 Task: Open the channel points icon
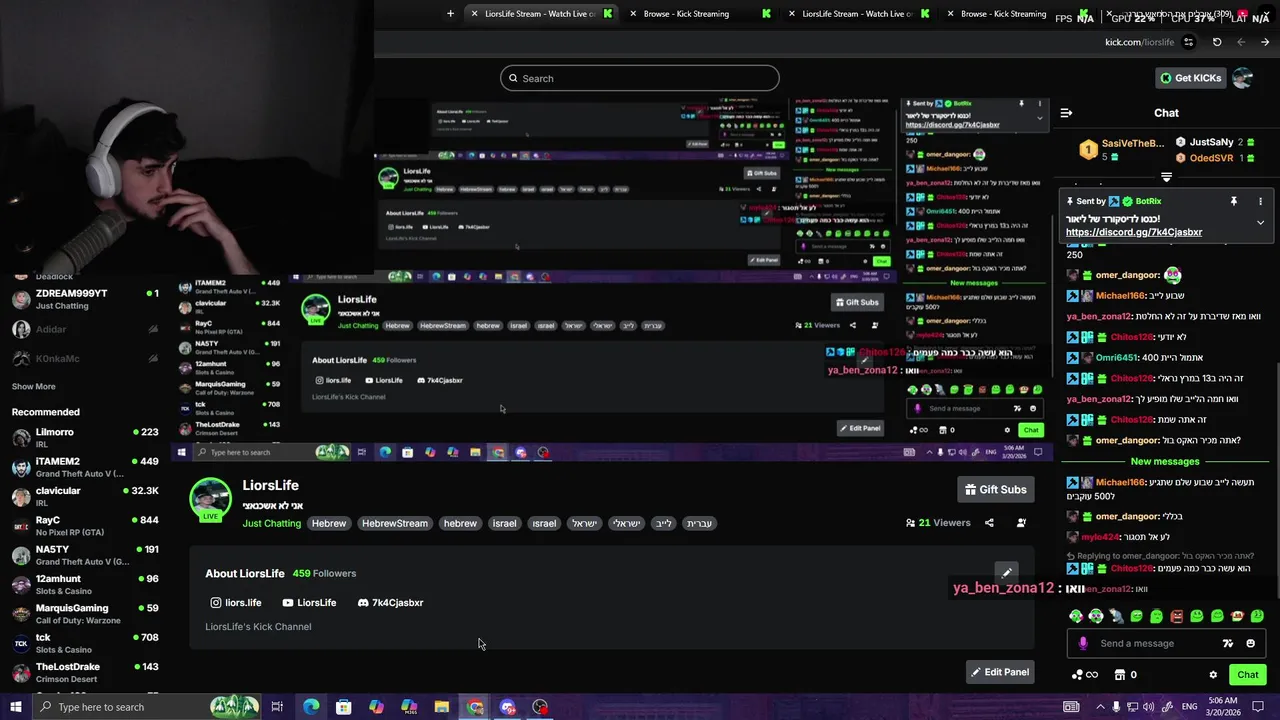point(1077,675)
